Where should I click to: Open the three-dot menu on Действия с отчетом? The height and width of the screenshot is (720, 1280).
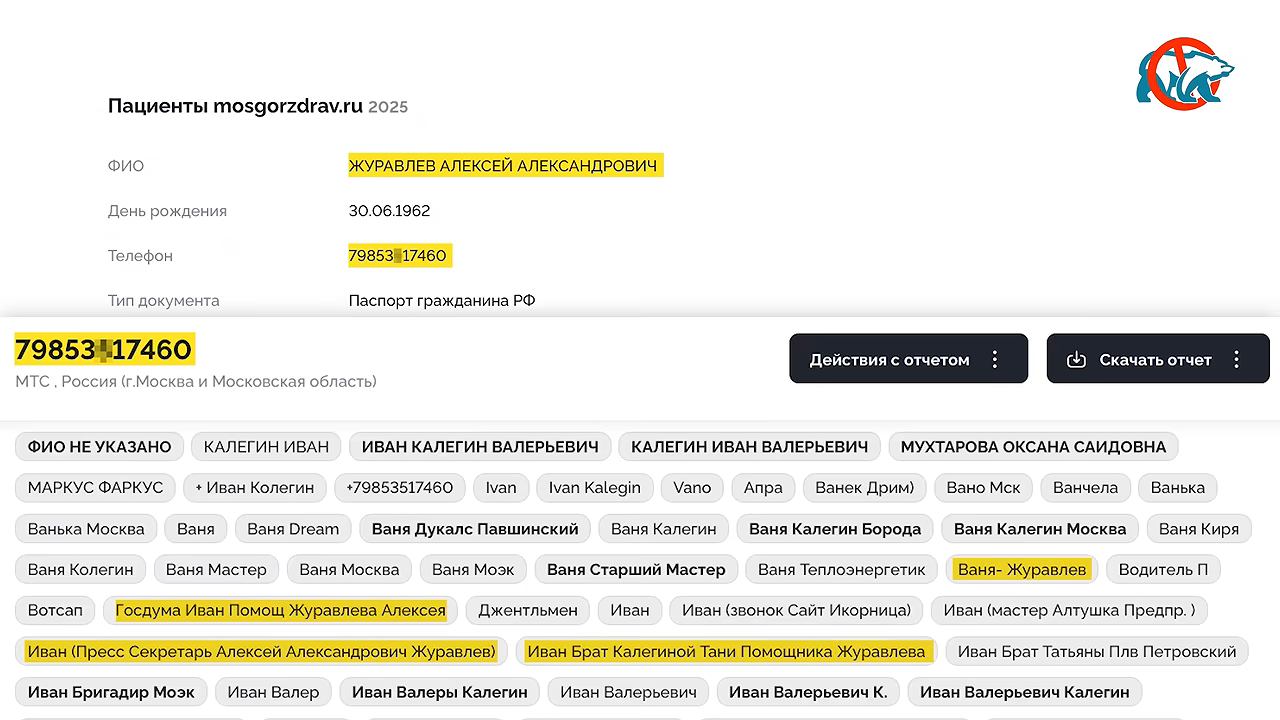[995, 359]
